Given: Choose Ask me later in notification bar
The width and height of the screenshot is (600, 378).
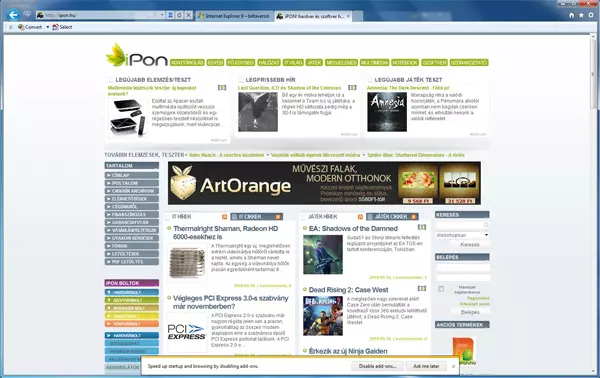Looking at the screenshot, I should [426, 366].
